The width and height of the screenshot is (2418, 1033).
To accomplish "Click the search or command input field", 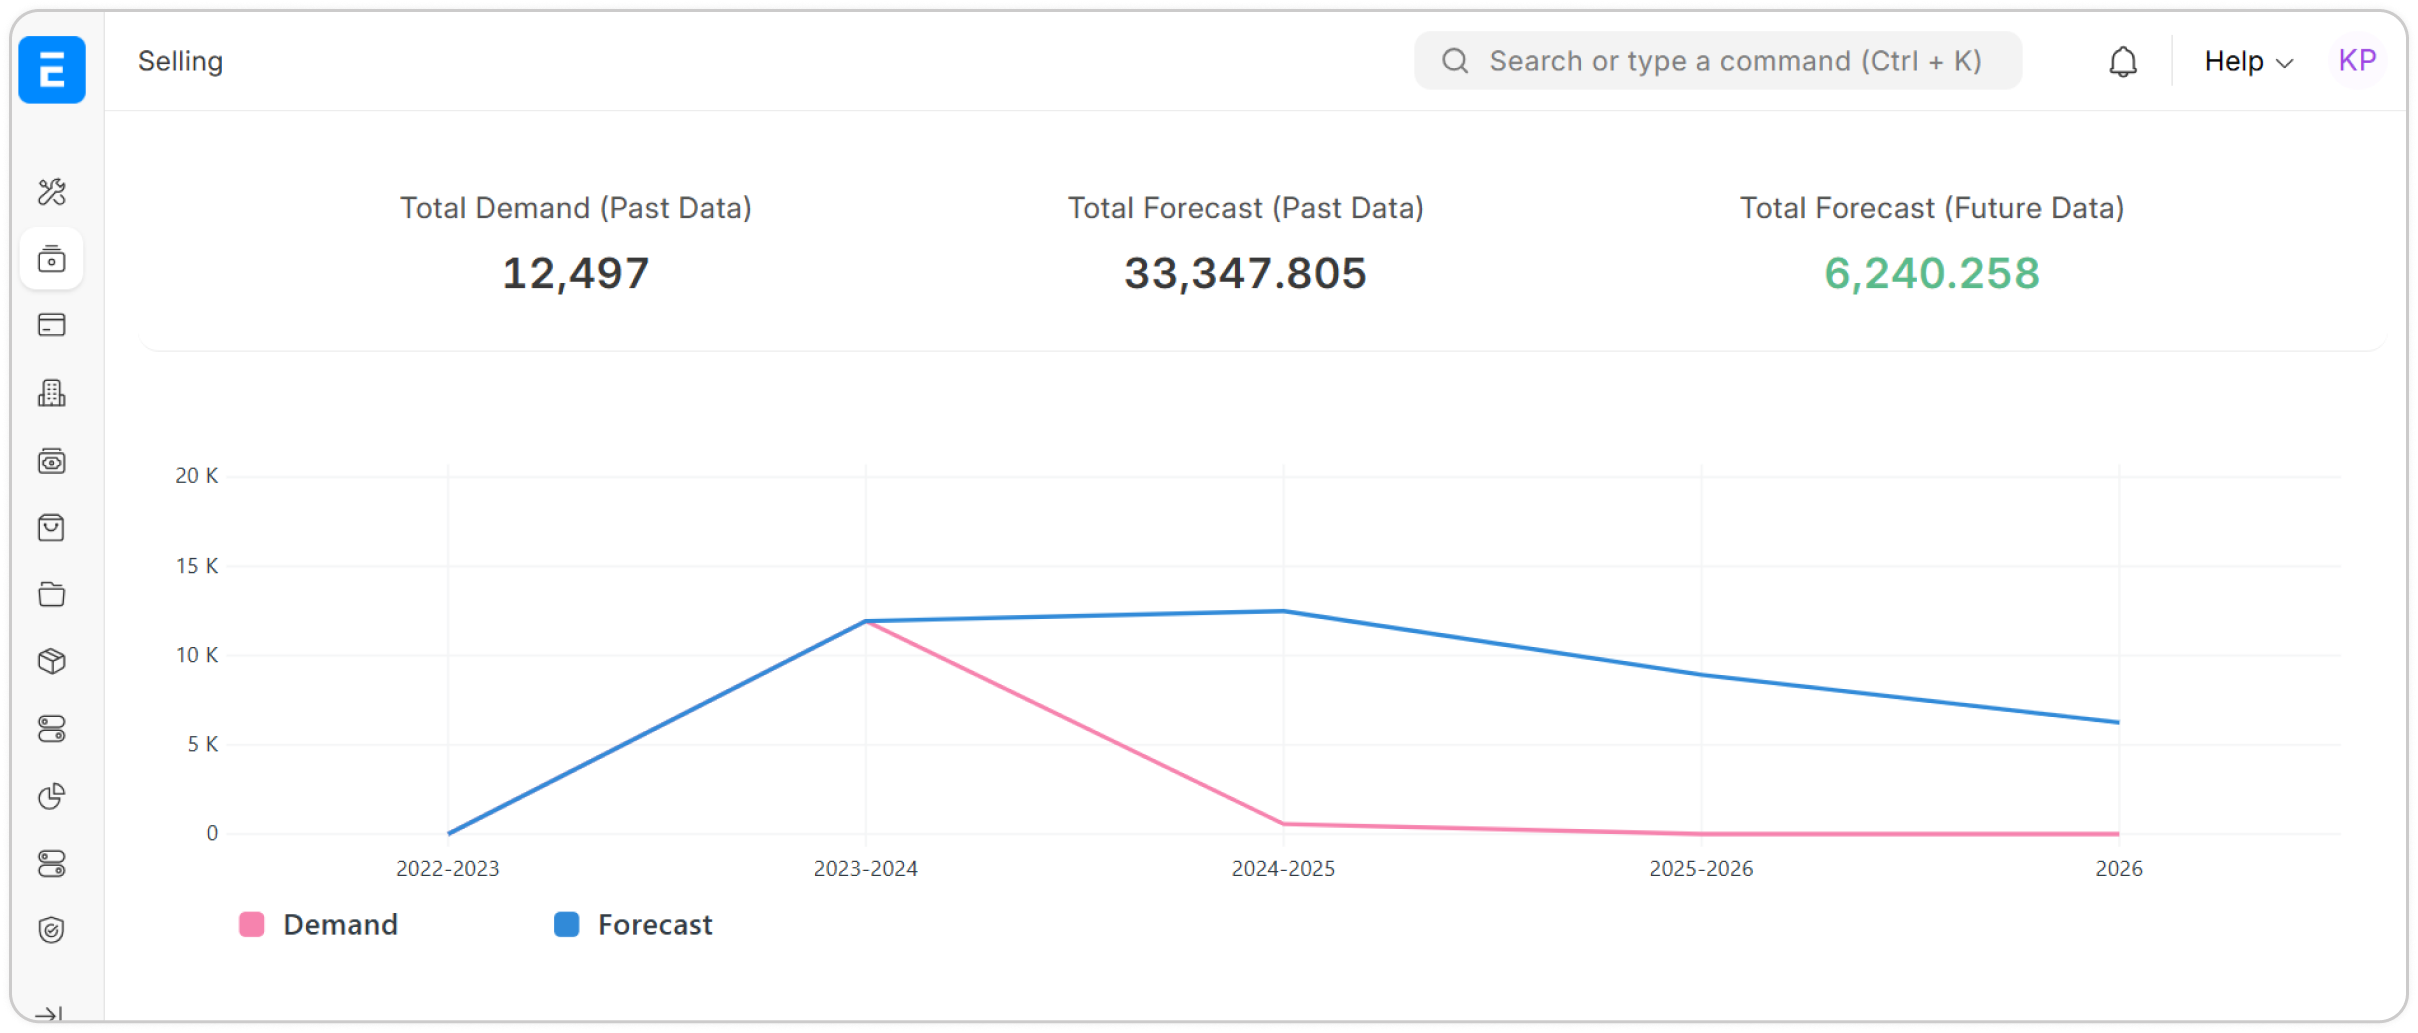I will click(x=1717, y=61).
